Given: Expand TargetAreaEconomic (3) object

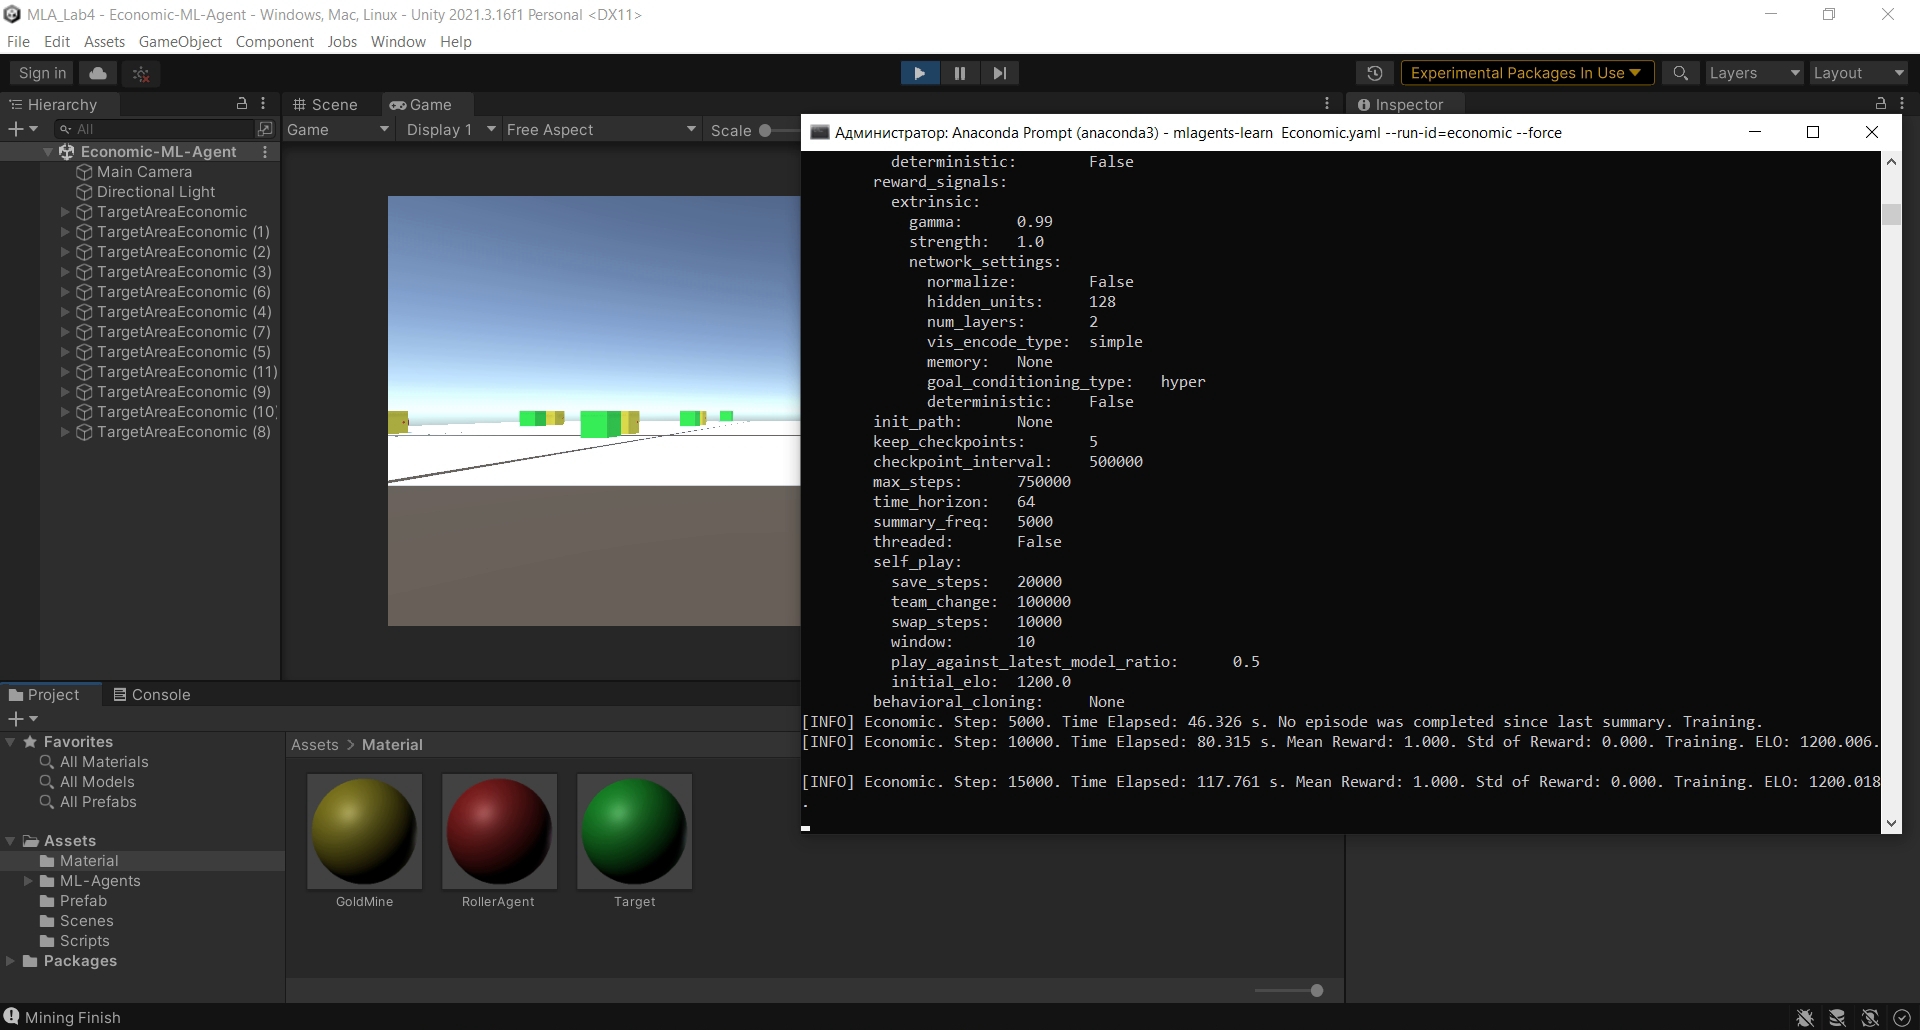Looking at the screenshot, I should (65, 271).
